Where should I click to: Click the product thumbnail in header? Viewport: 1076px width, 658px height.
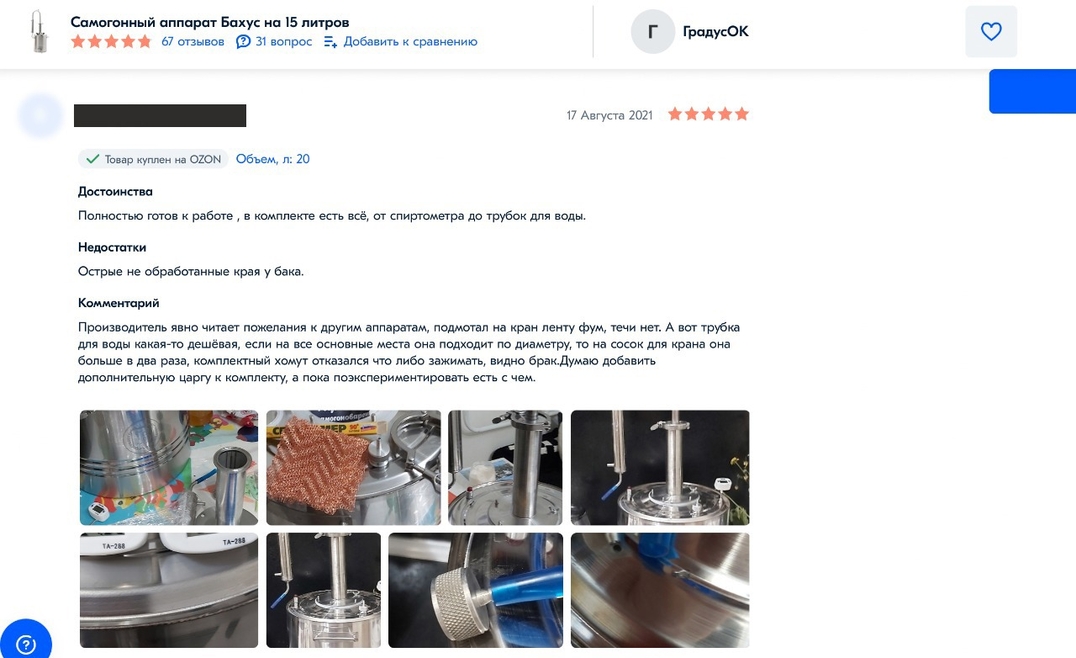coord(40,32)
